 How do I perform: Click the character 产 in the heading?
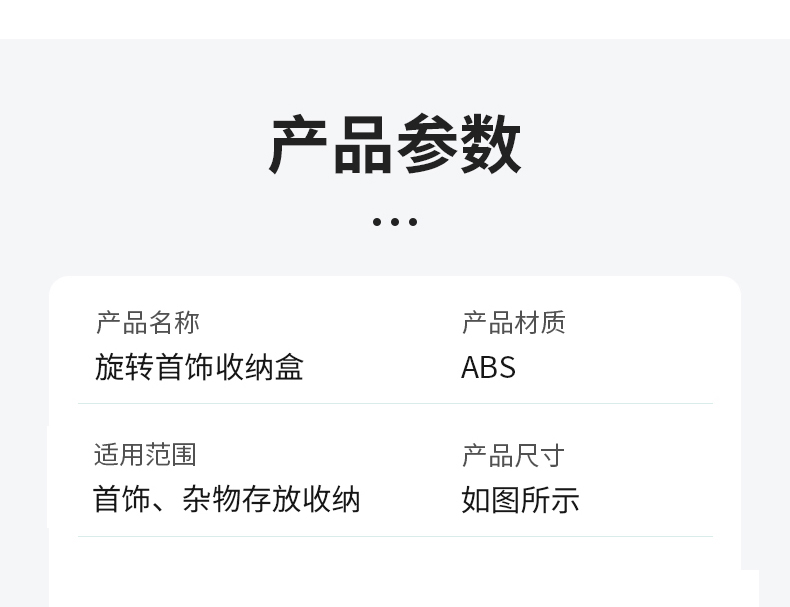(299, 145)
